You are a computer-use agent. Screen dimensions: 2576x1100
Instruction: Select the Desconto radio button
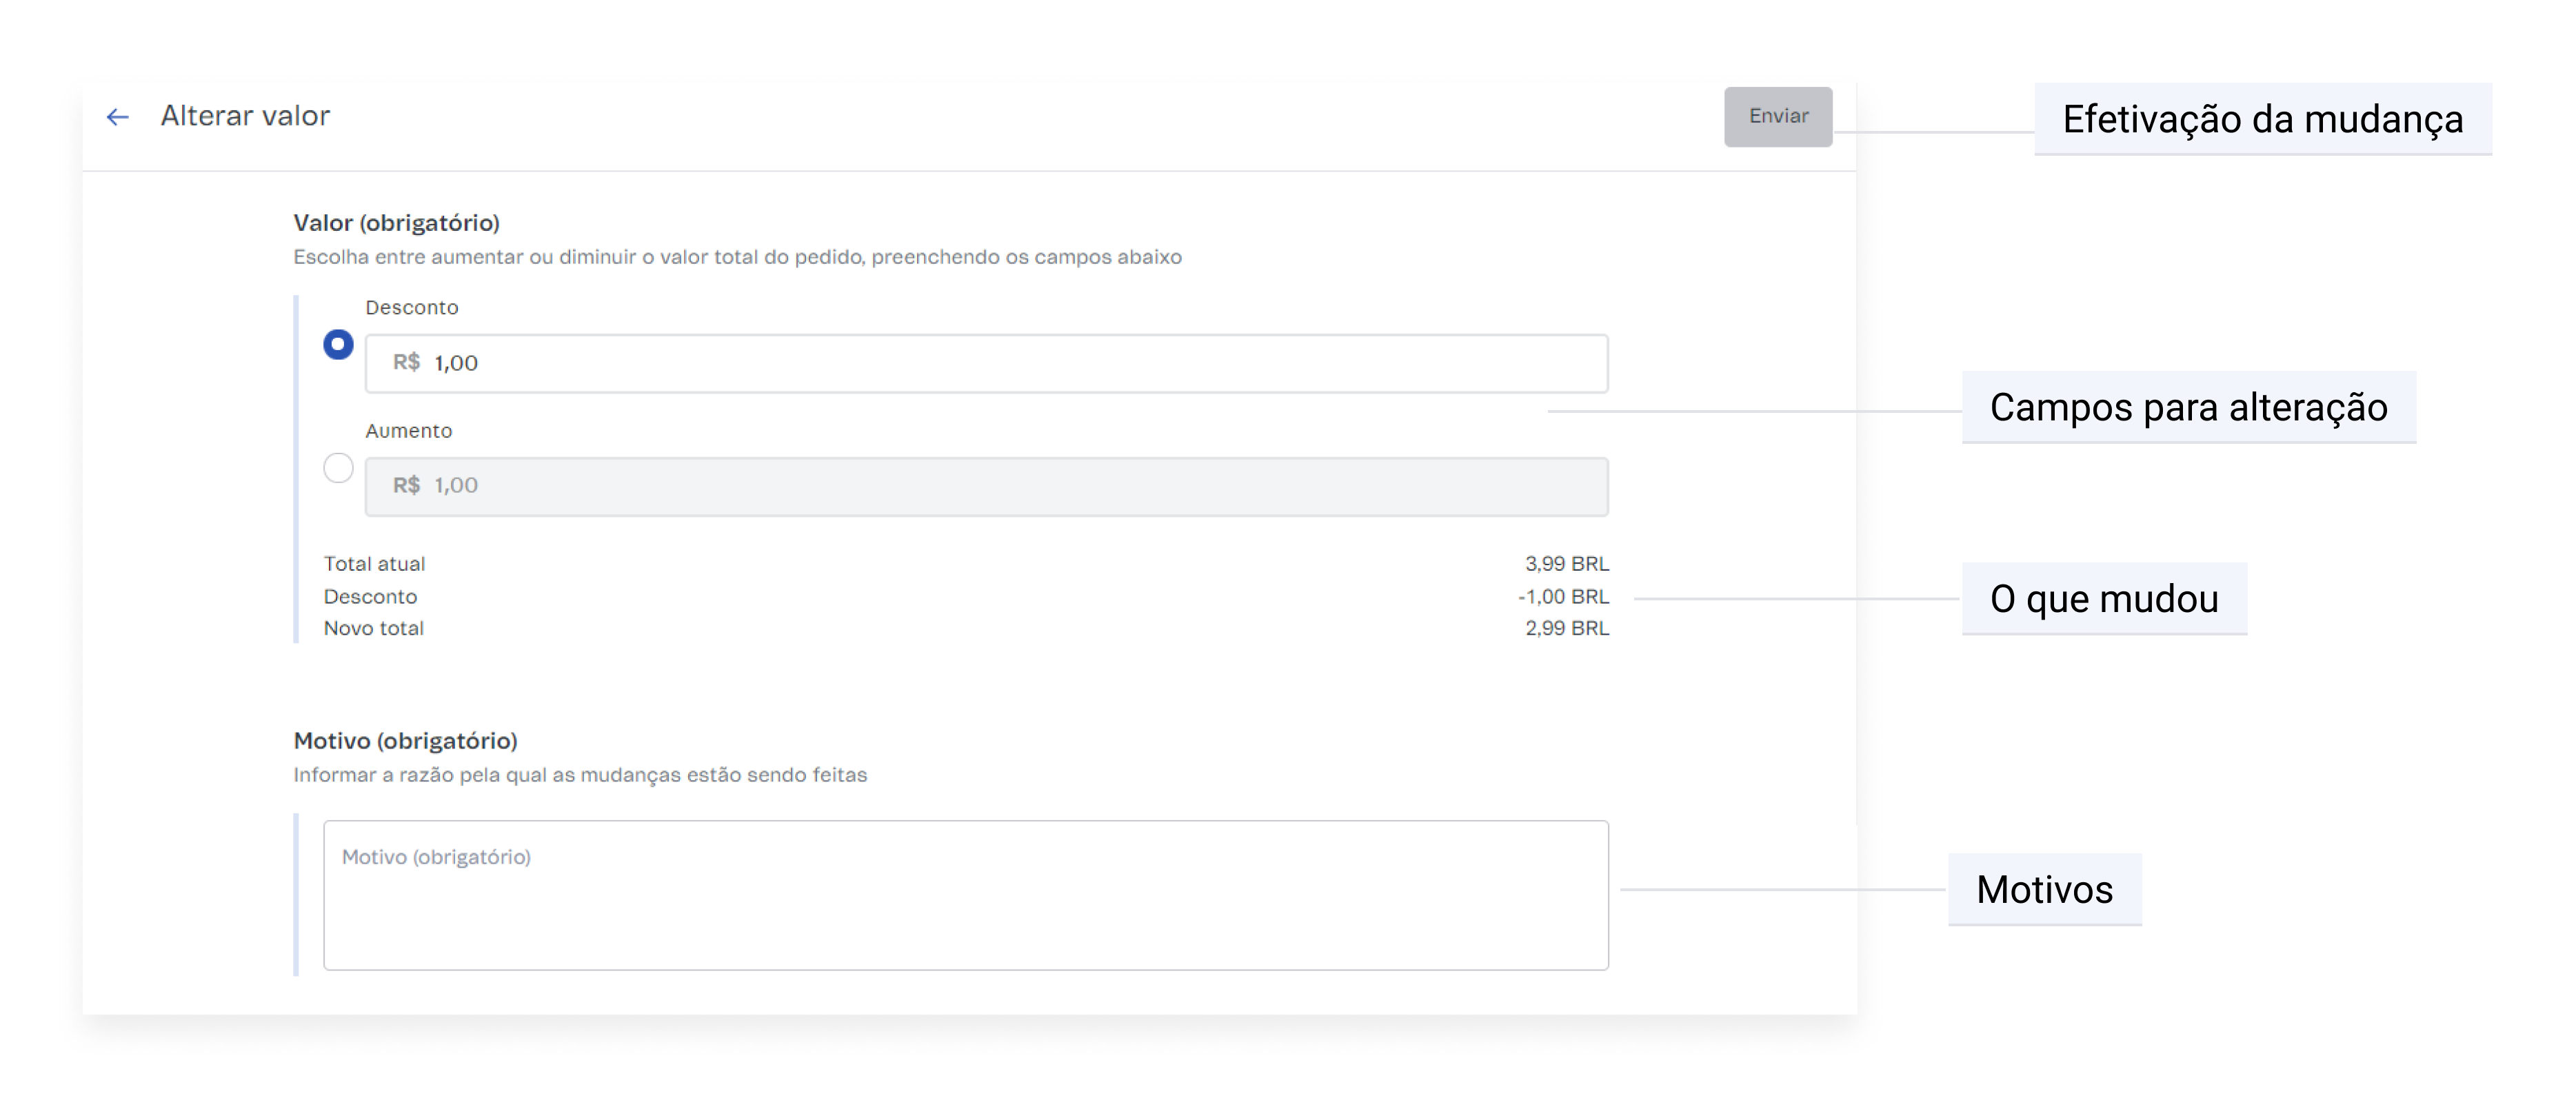[x=338, y=345]
